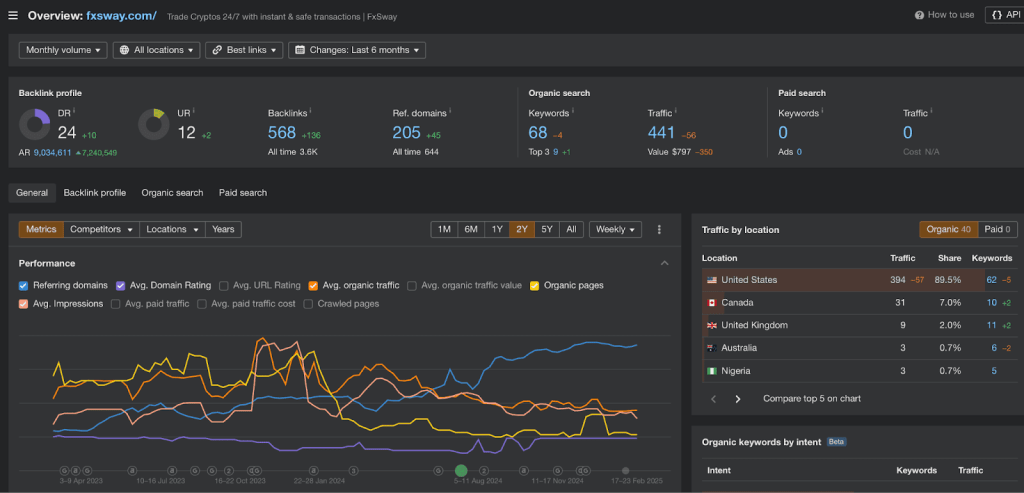
Task: Click the Ref. domains info icon
Action: [x=451, y=111]
